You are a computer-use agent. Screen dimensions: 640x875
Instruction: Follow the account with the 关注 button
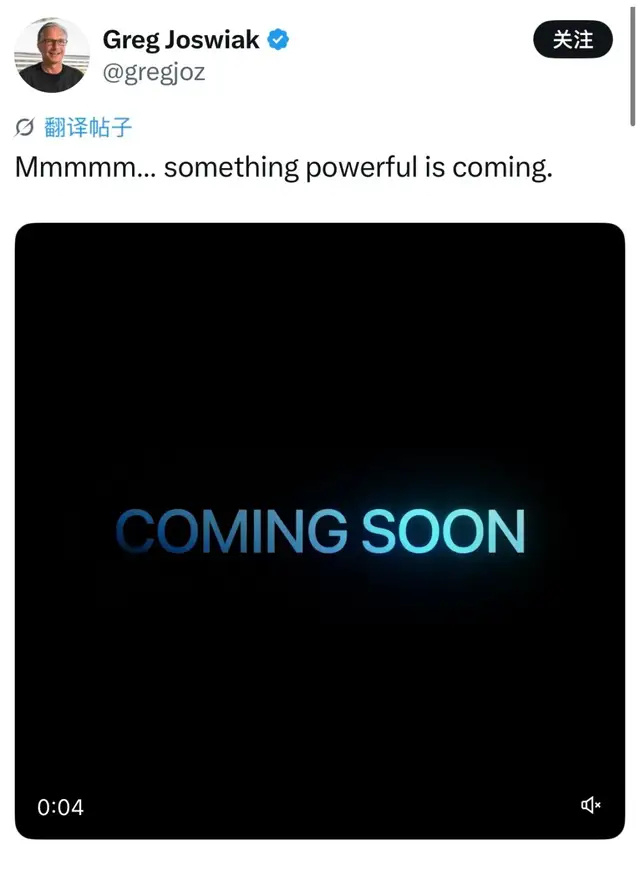pyautogui.click(x=573, y=40)
